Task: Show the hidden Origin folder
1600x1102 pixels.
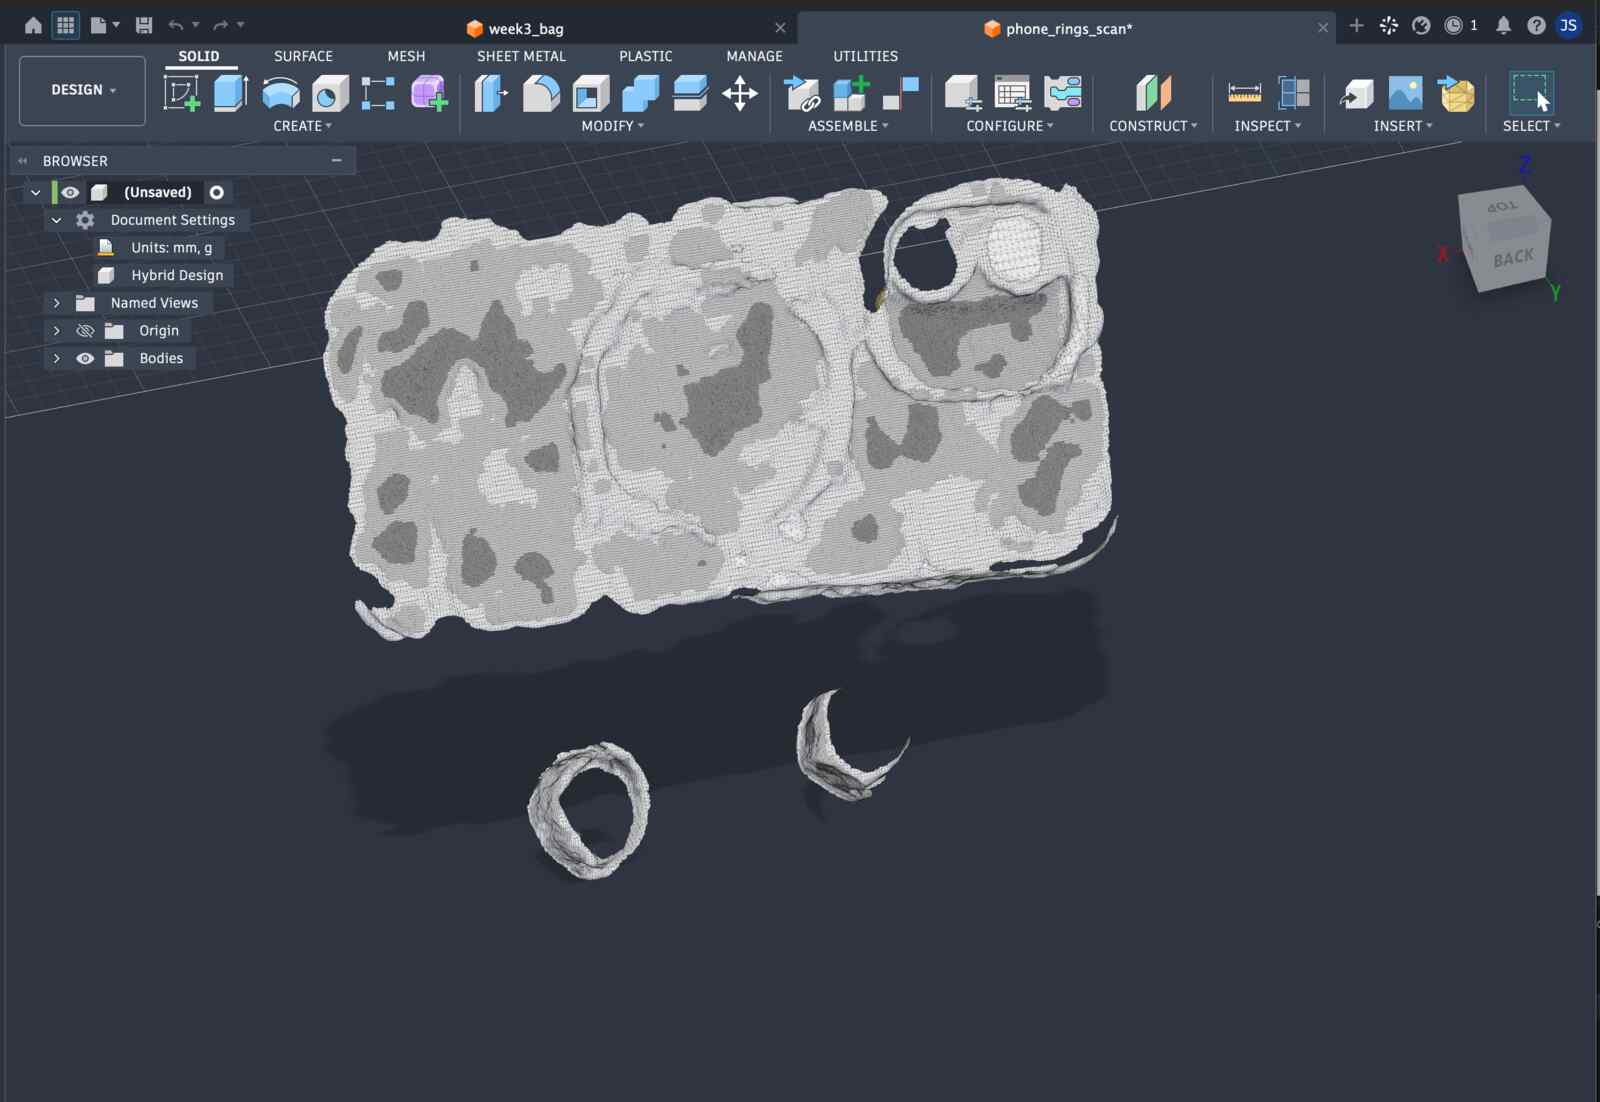Action: point(85,331)
